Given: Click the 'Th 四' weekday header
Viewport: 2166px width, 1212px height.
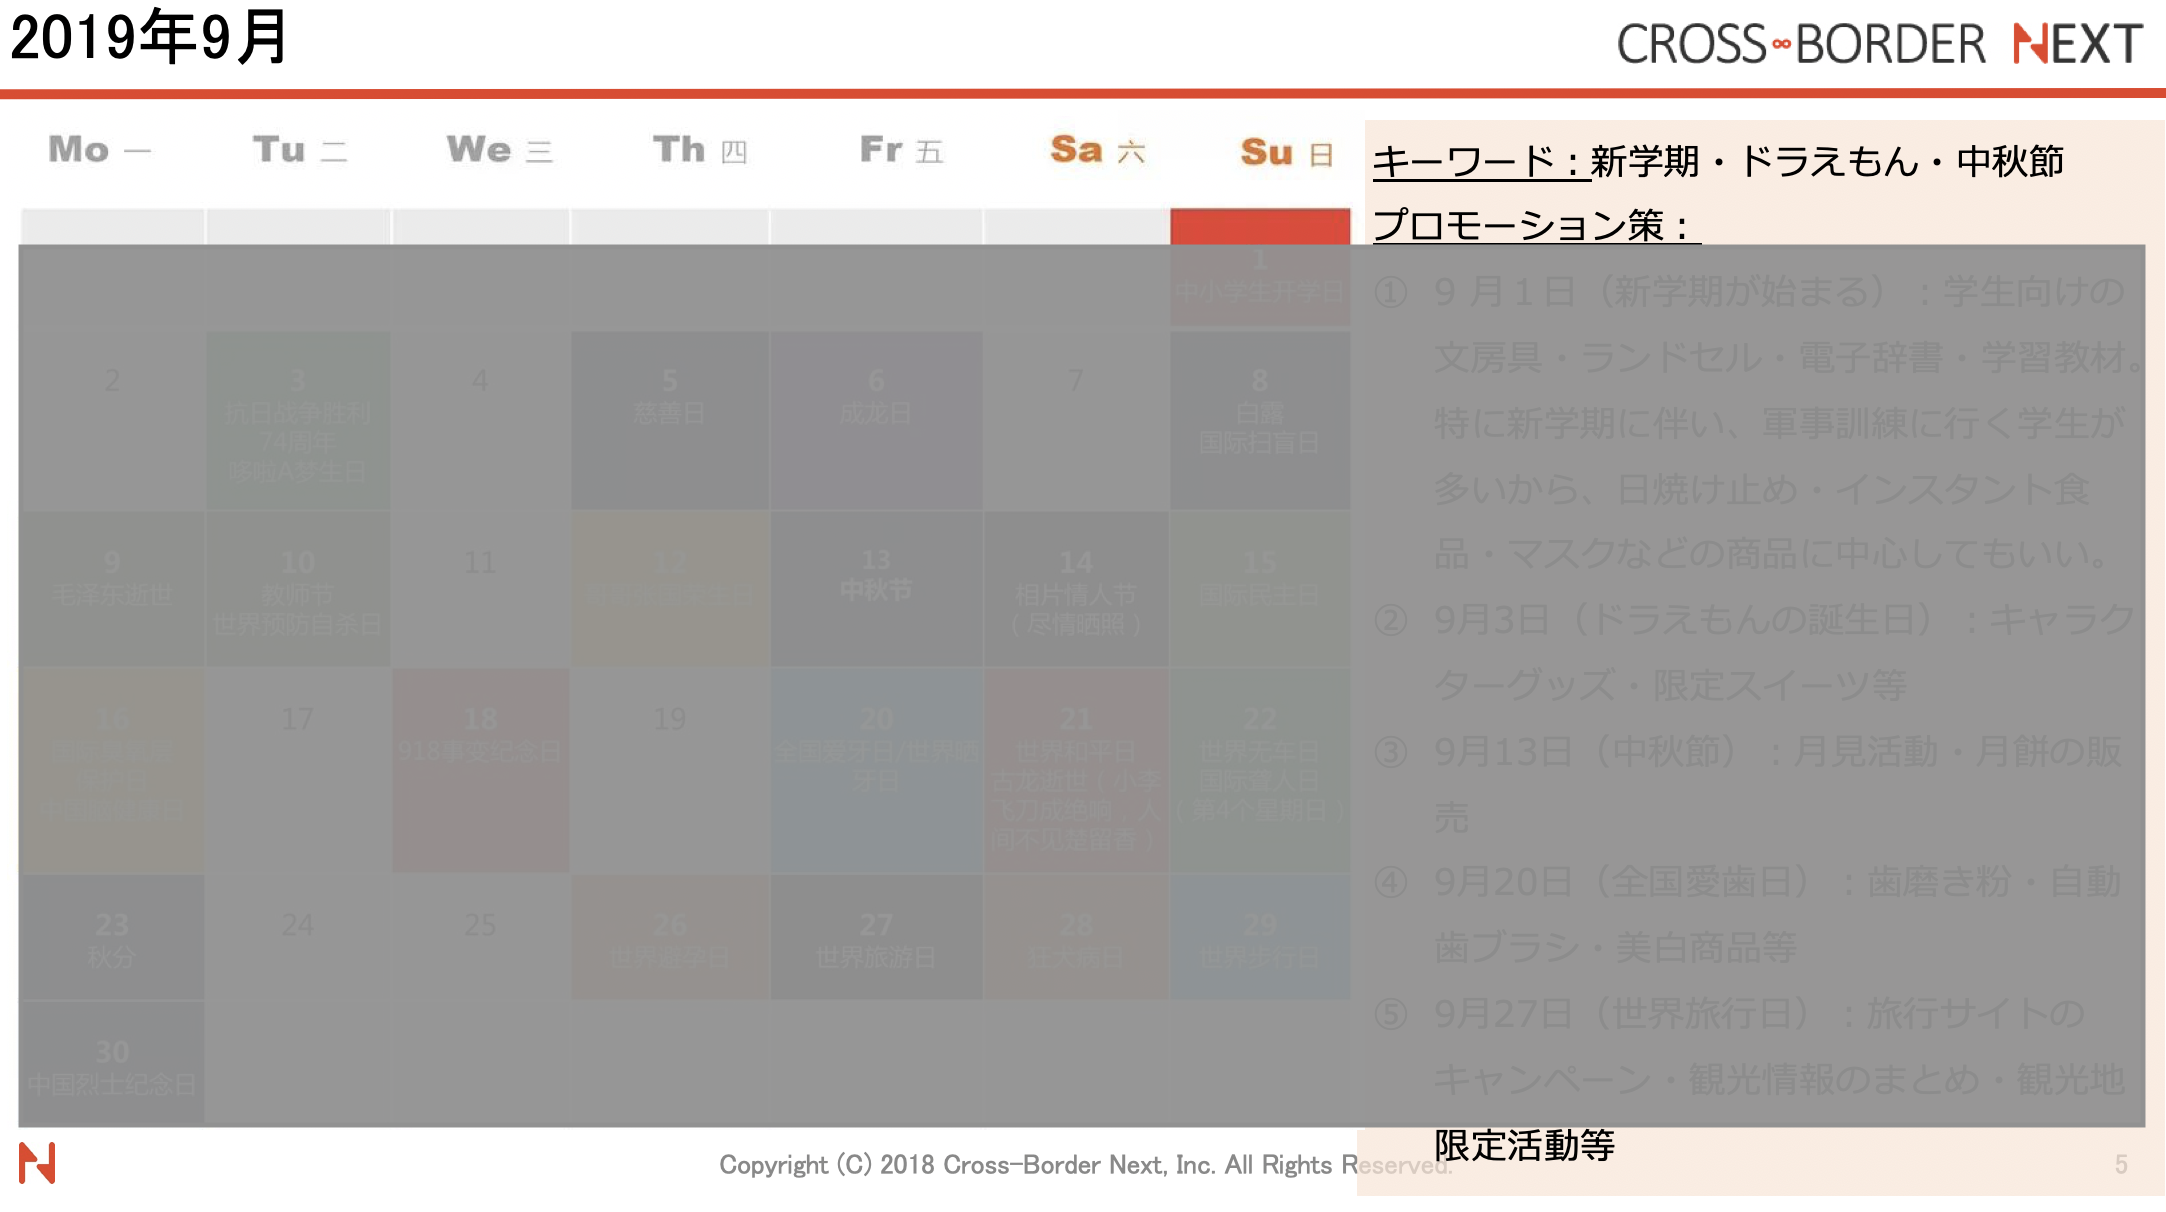Looking at the screenshot, I should click(x=700, y=150).
